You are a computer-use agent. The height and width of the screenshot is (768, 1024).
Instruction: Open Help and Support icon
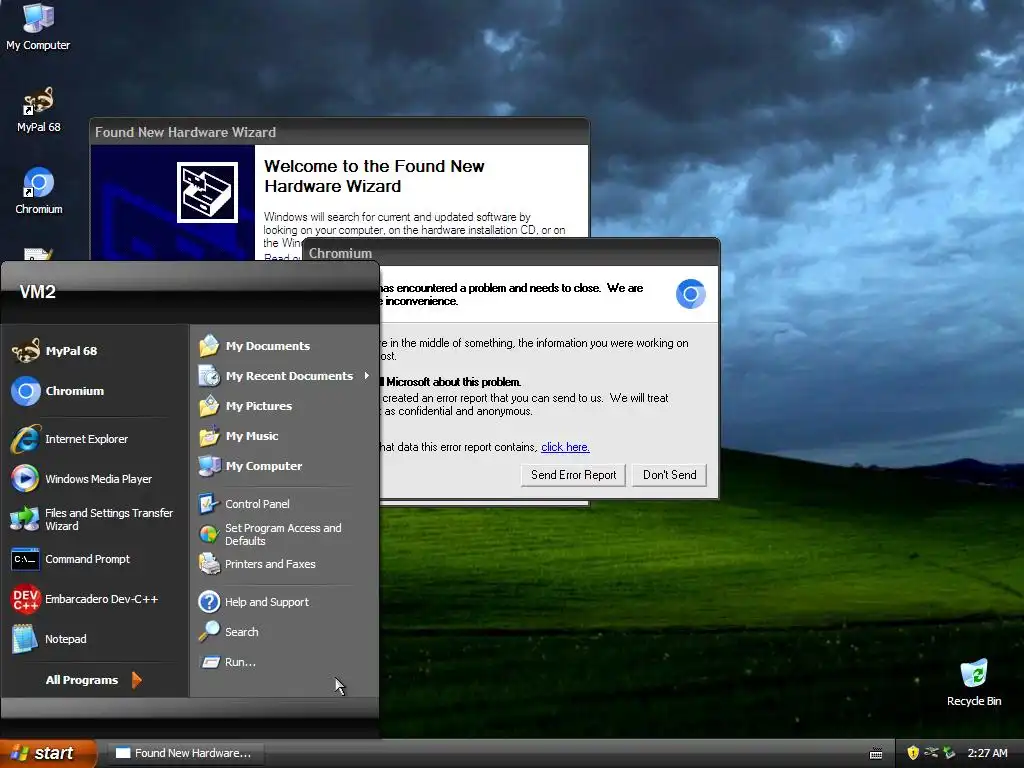[x=209, y=601]
